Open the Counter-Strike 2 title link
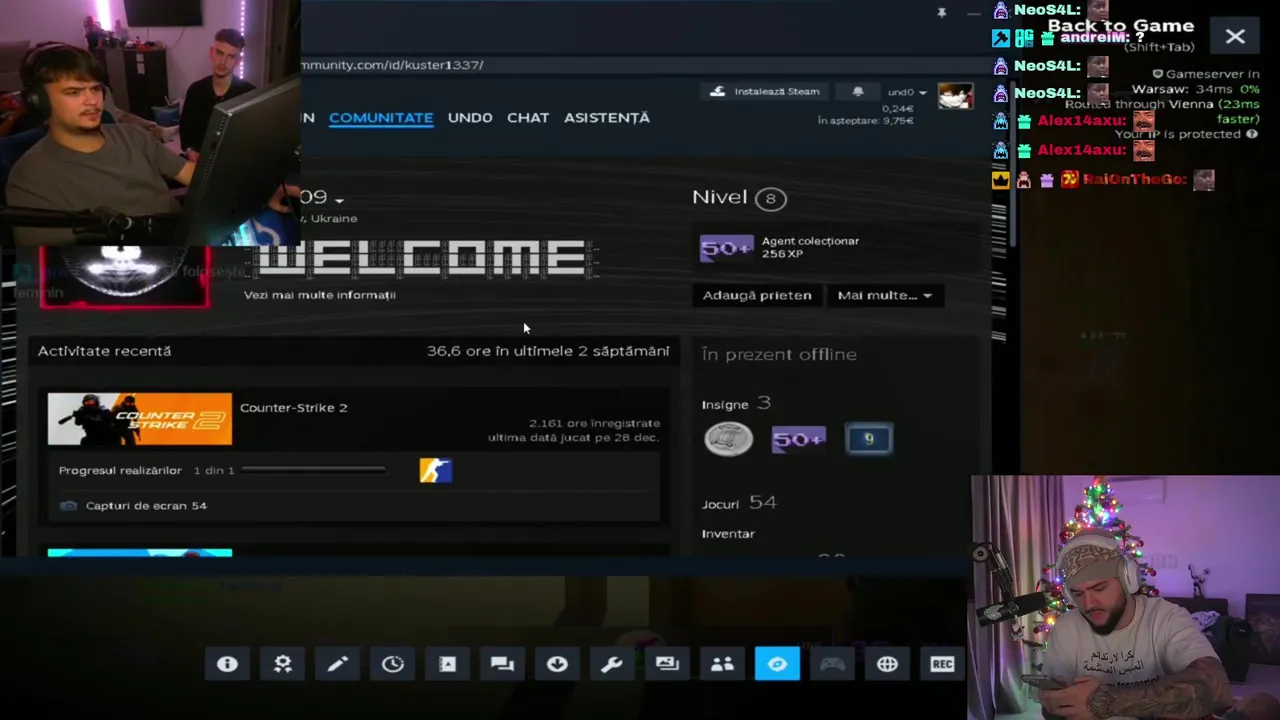 (294, 408)
